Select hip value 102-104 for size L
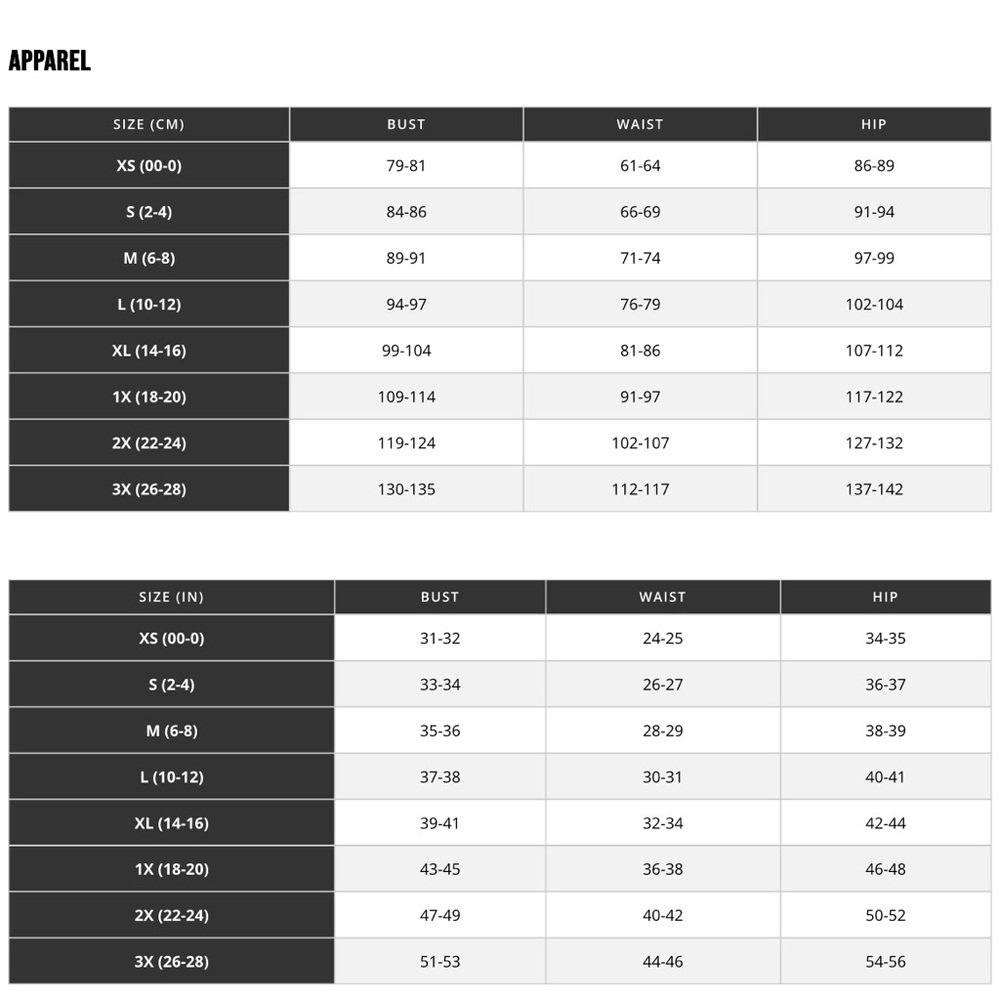Screen dimensions: 1000x1000 click(874, 304)
